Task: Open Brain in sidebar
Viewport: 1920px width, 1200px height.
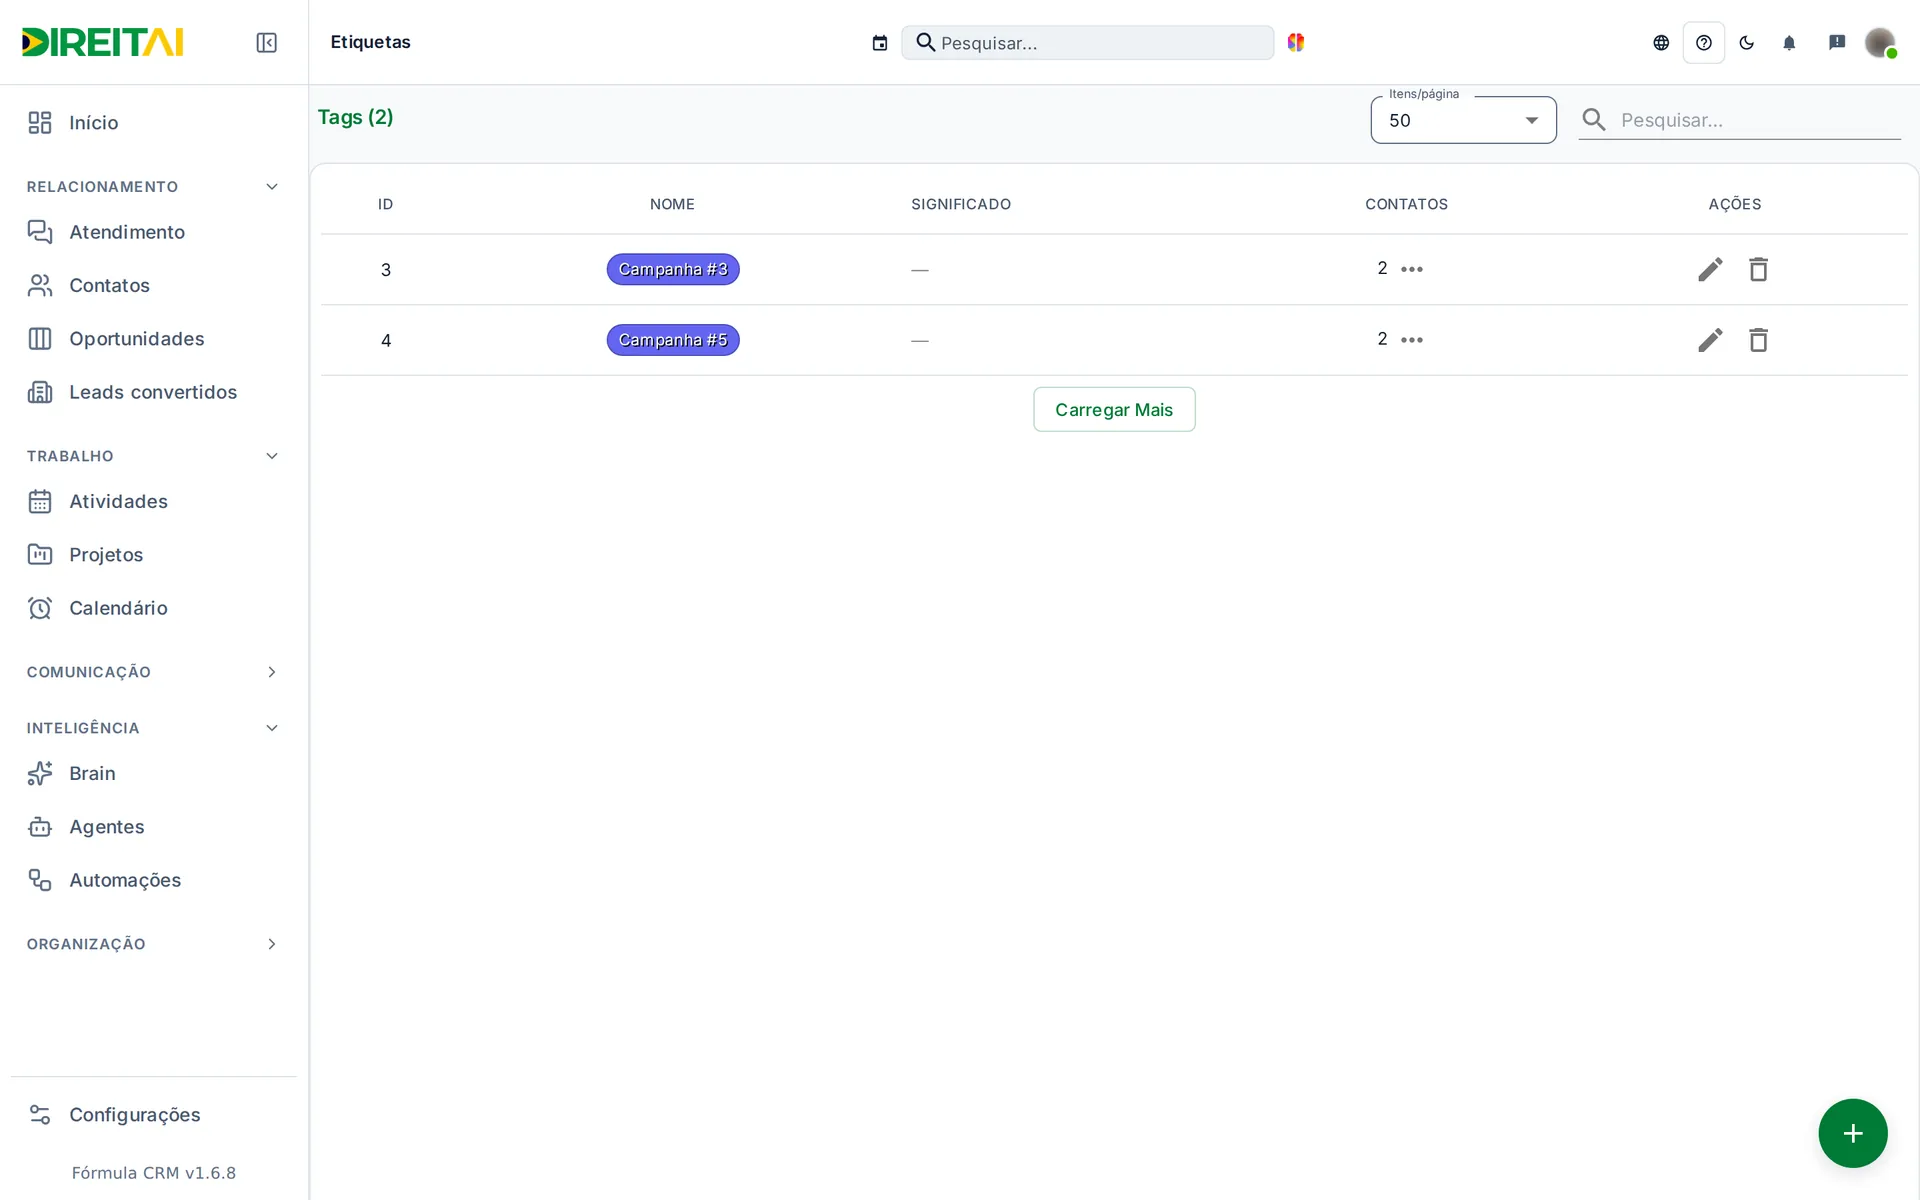Action: (x=153, y=773)
